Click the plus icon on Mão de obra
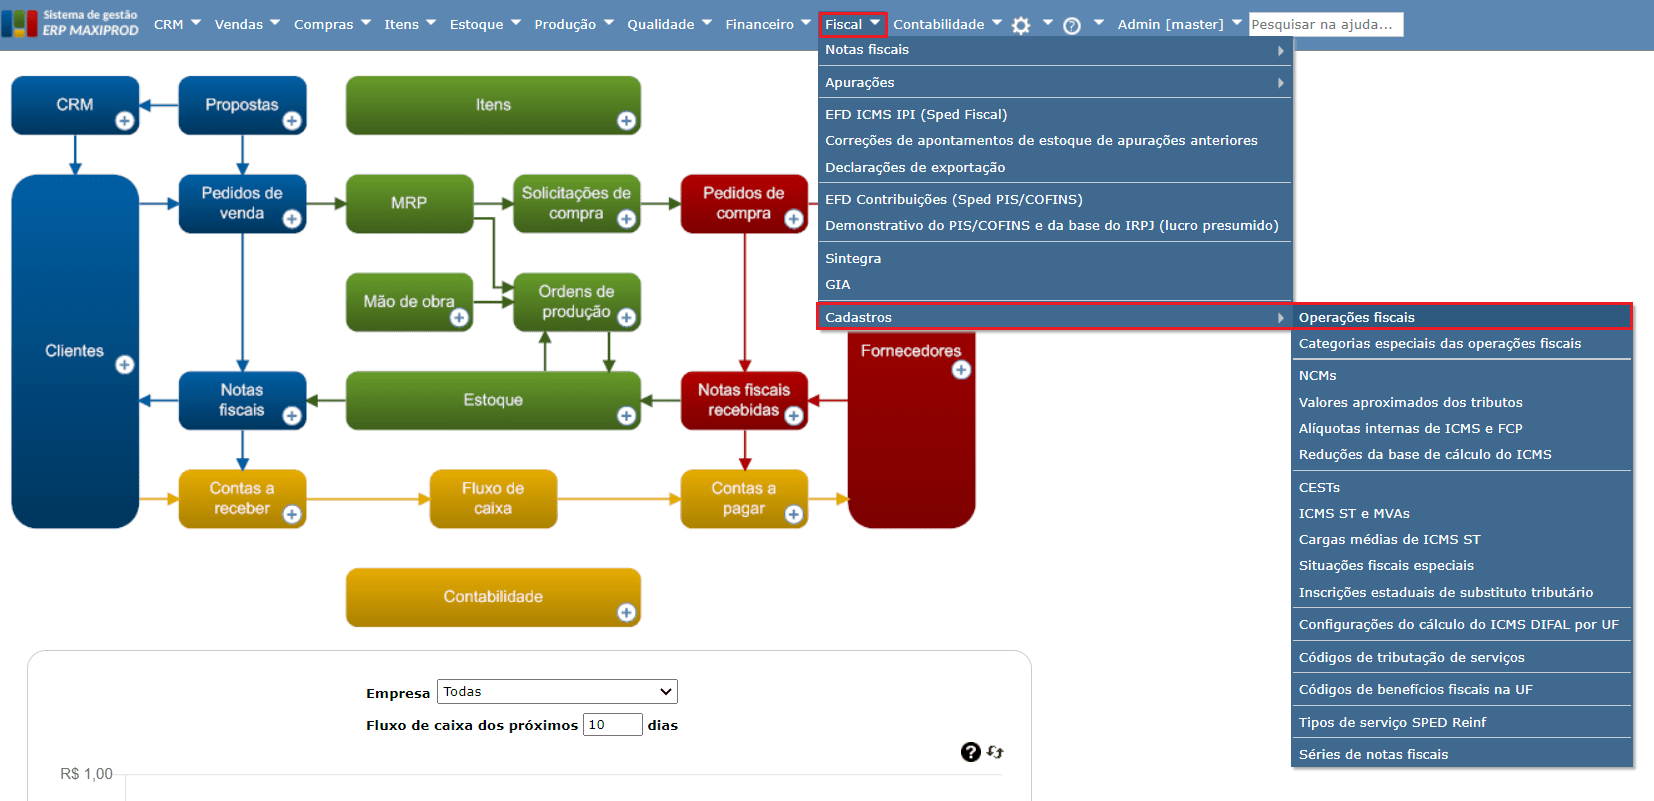Screen dimensions: 1654x801 (x=459, y=318)
